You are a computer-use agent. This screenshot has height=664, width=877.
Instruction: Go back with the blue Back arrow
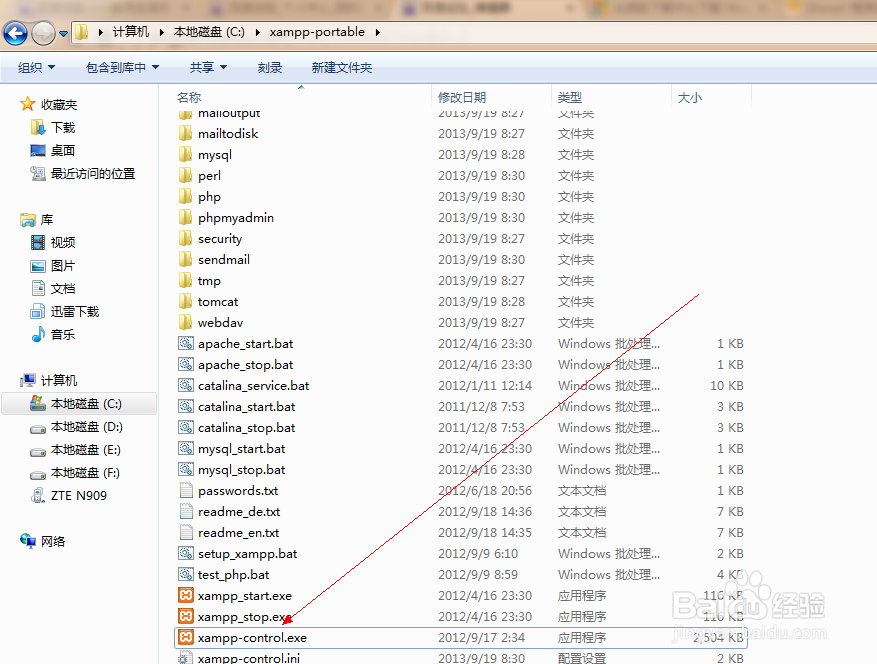click(x=16, y=34)
